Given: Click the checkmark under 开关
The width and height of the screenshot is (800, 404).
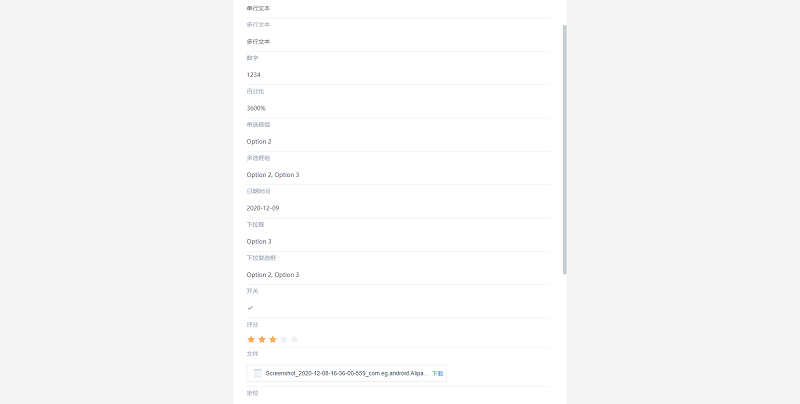Looking at the screenshot, I should coord(250,308).
